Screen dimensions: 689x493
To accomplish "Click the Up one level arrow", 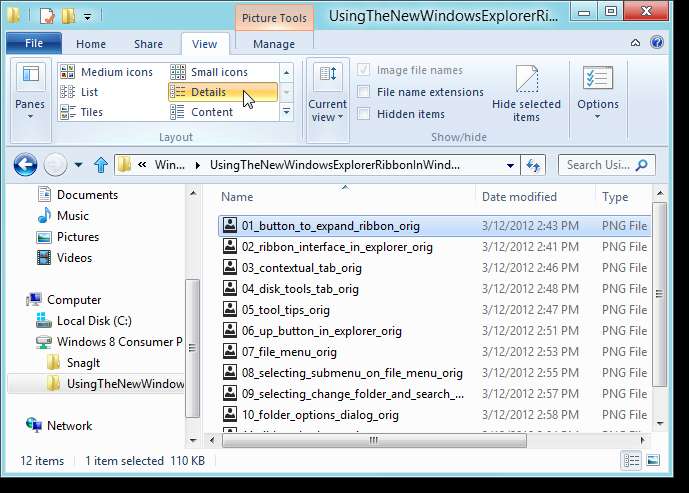I will [x=101, y=165].
